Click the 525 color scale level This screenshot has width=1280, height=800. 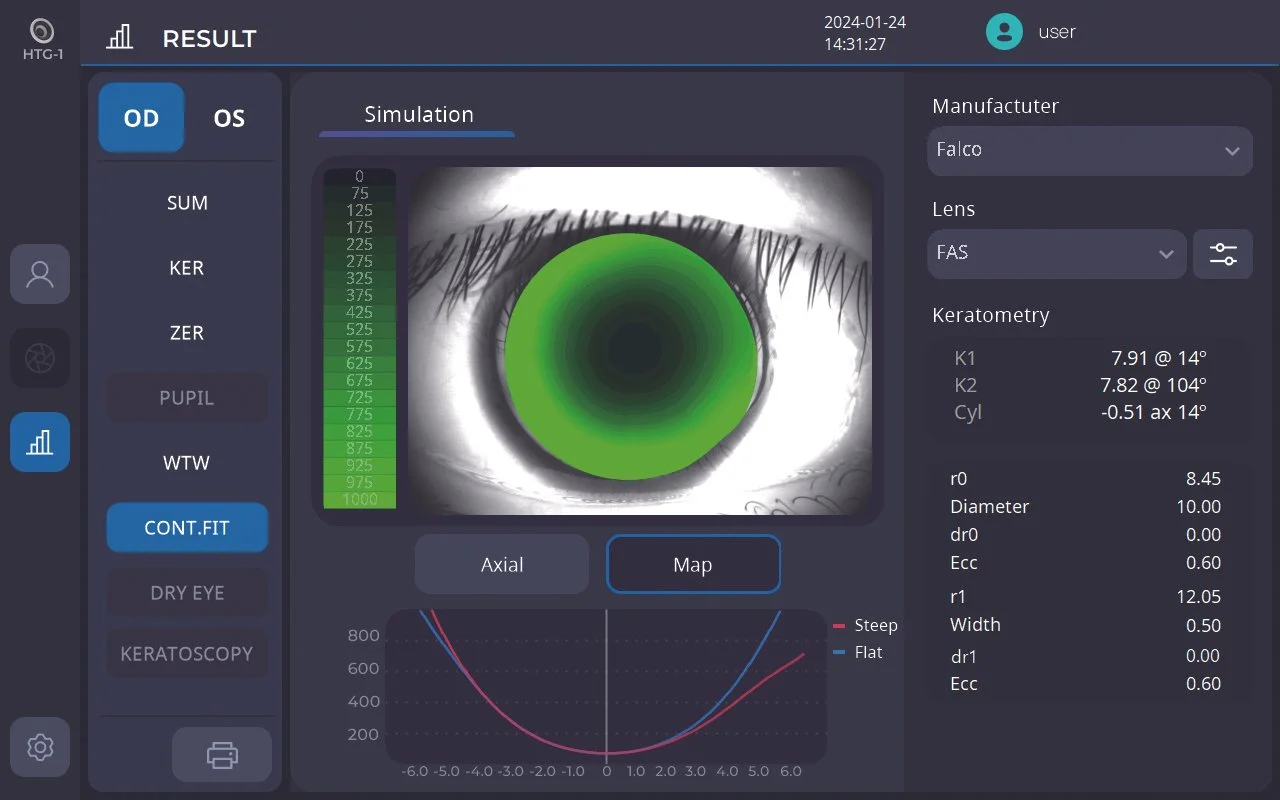click(360, 329)
